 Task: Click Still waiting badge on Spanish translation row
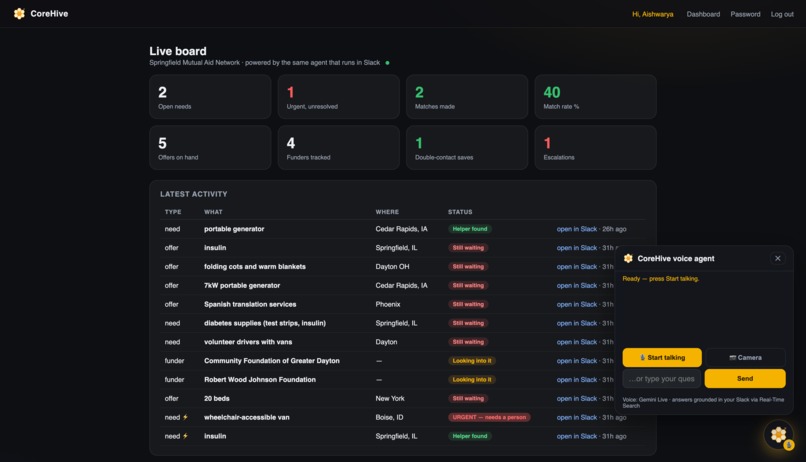(x=468, y=304)
